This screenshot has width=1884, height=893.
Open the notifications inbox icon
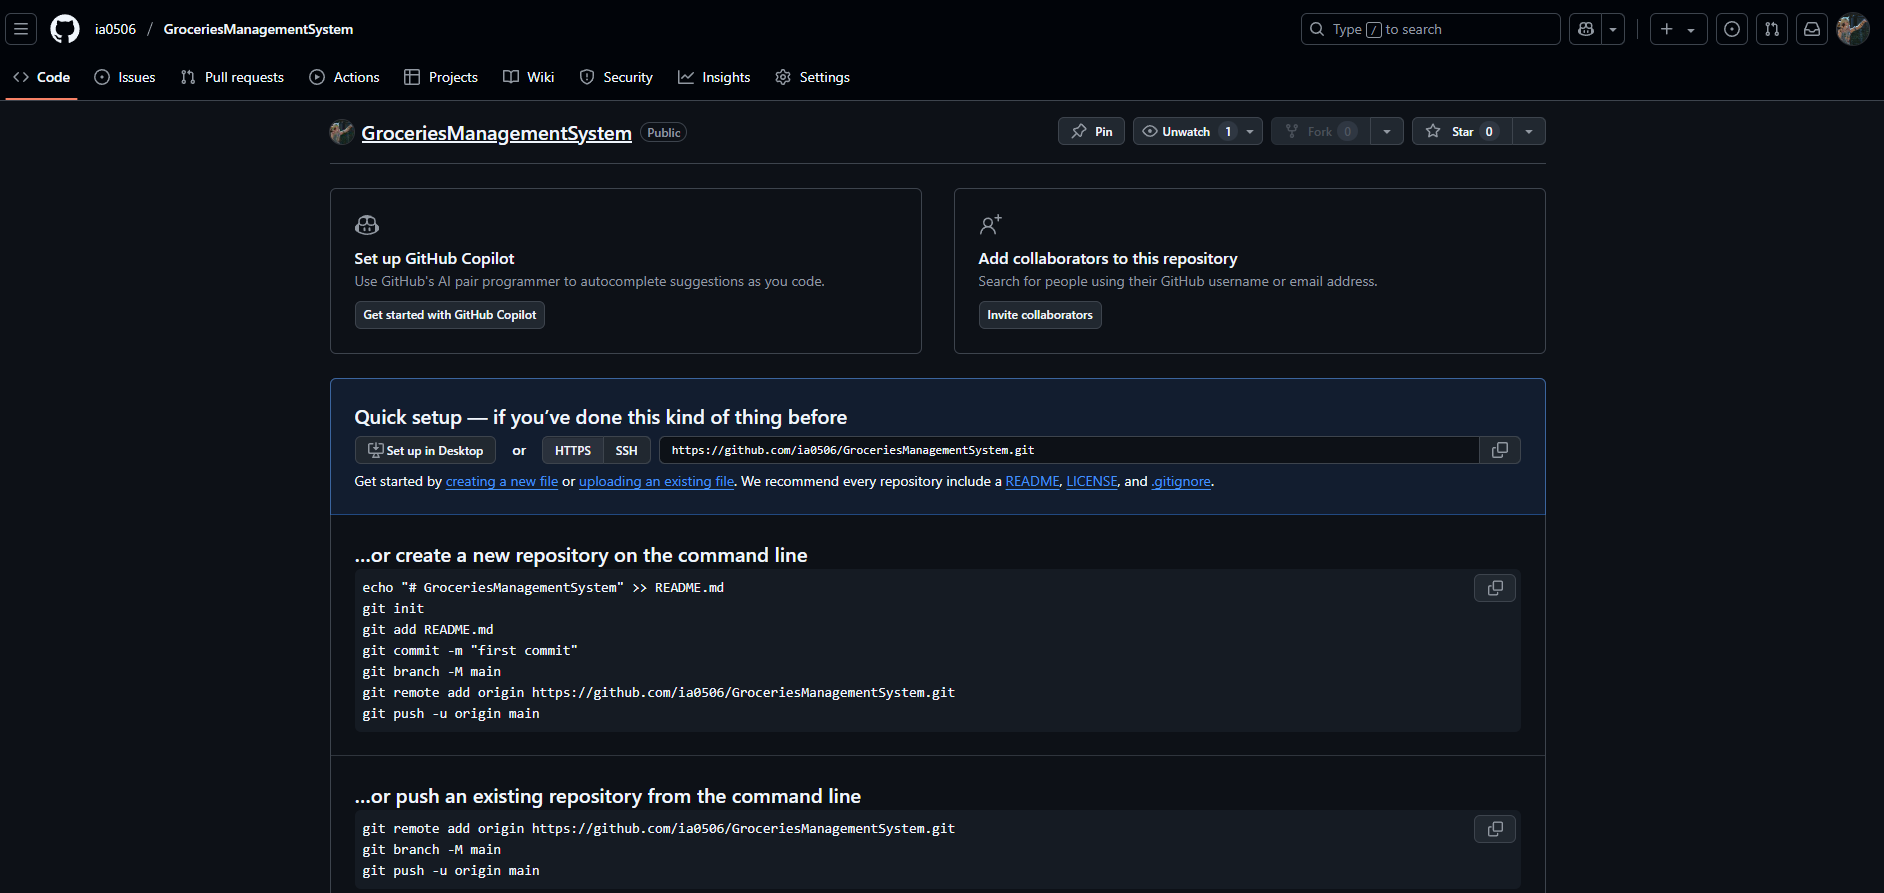pos(1812,29)
